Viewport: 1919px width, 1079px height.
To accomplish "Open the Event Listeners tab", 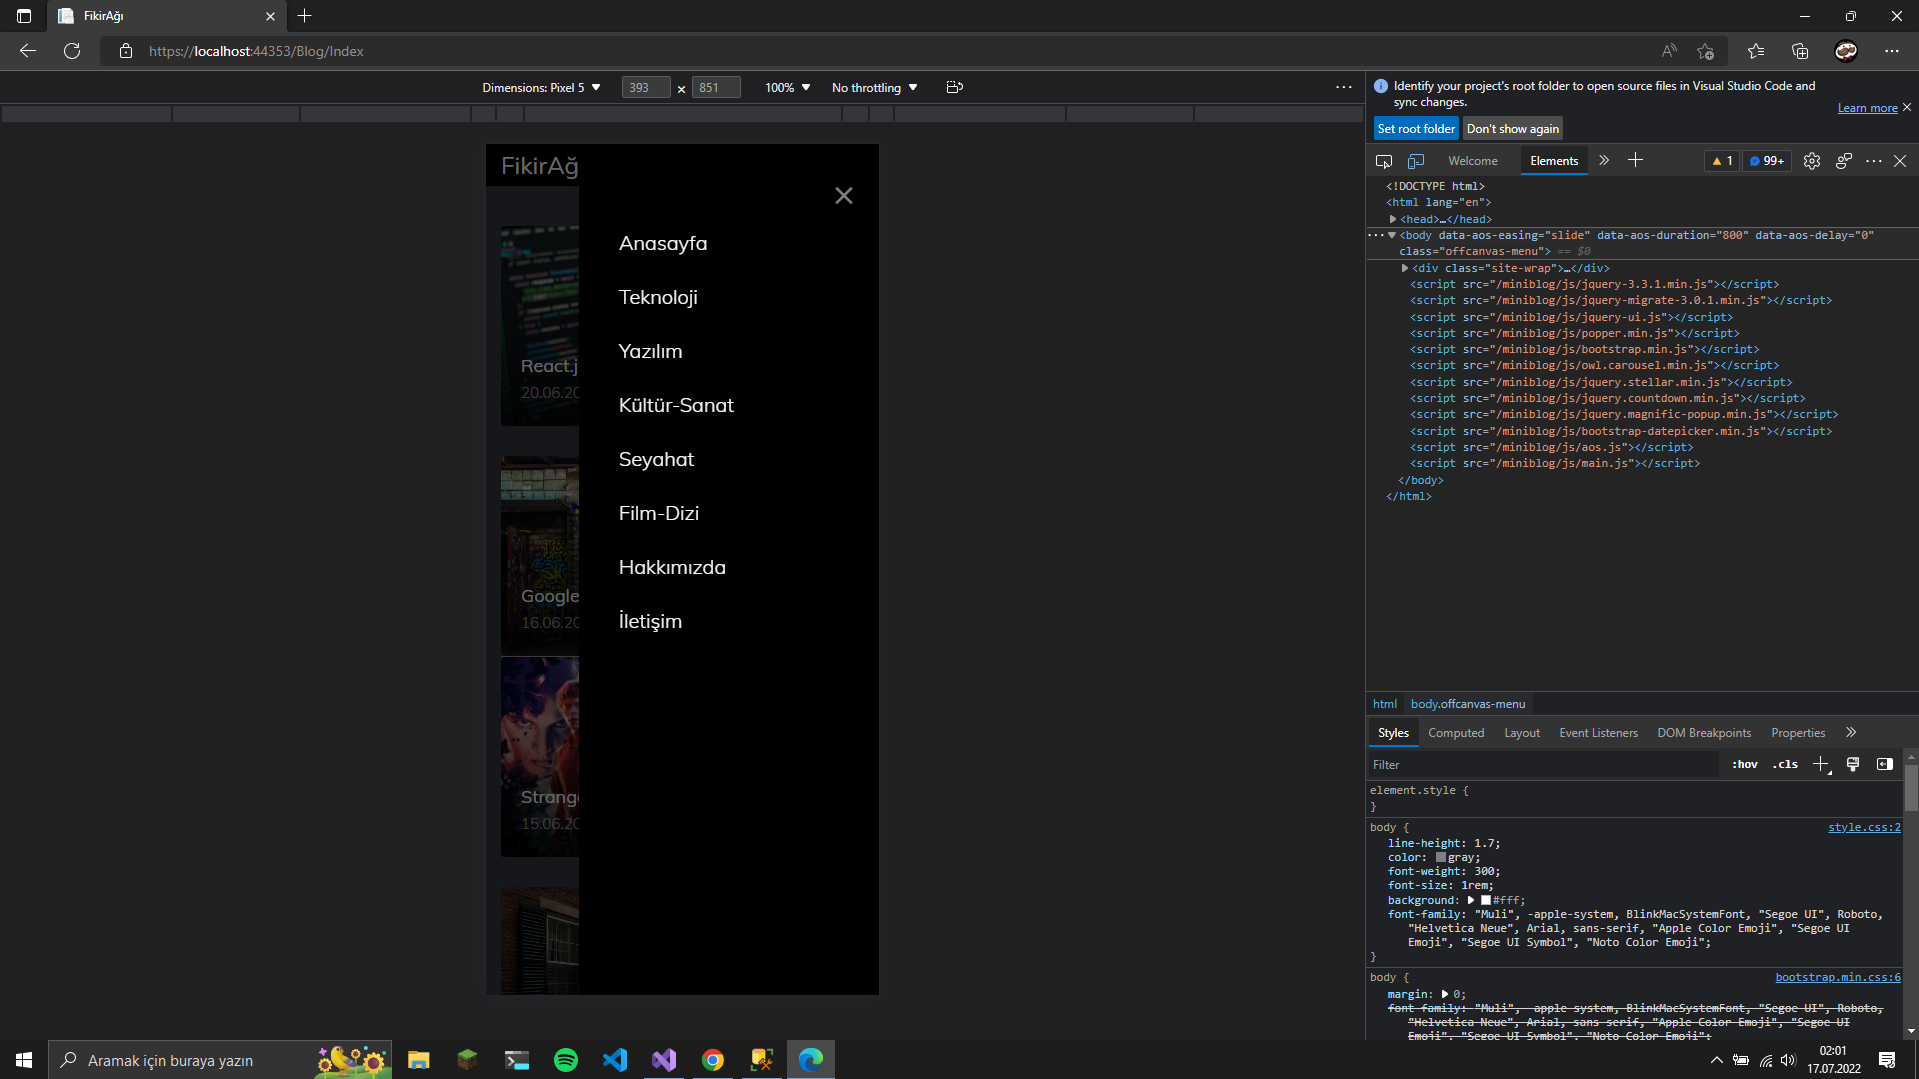I will pyautogui.click(x=1598, y=733).
